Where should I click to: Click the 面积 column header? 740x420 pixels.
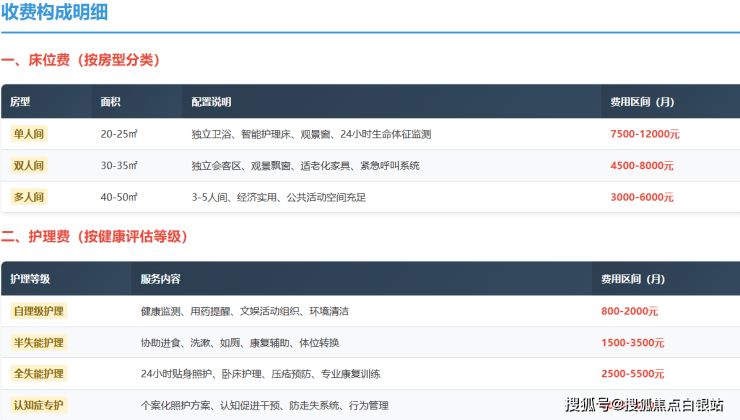pyautogui.click(x=110, y=102)
